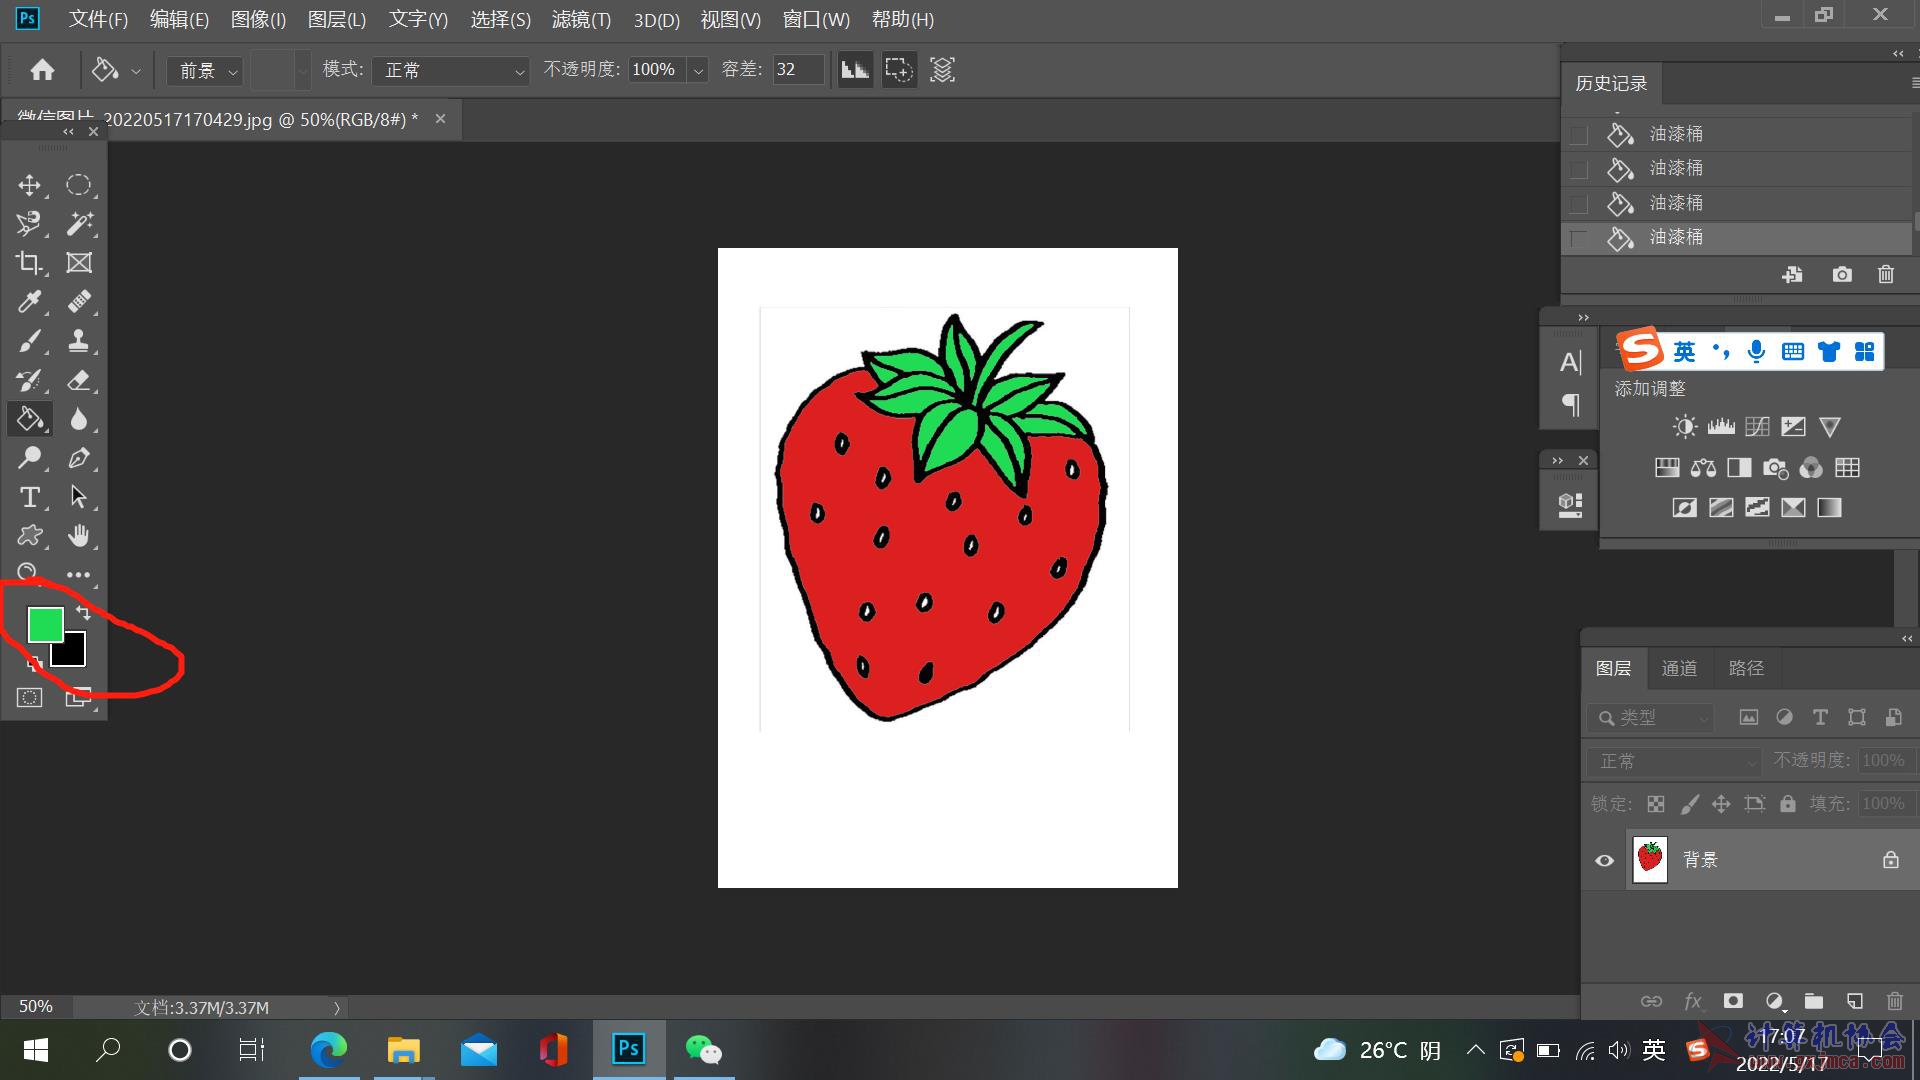Screen dimensions: 1920x1080
Task: Toggle the anti-alias option button
Action: click(855, 70)
